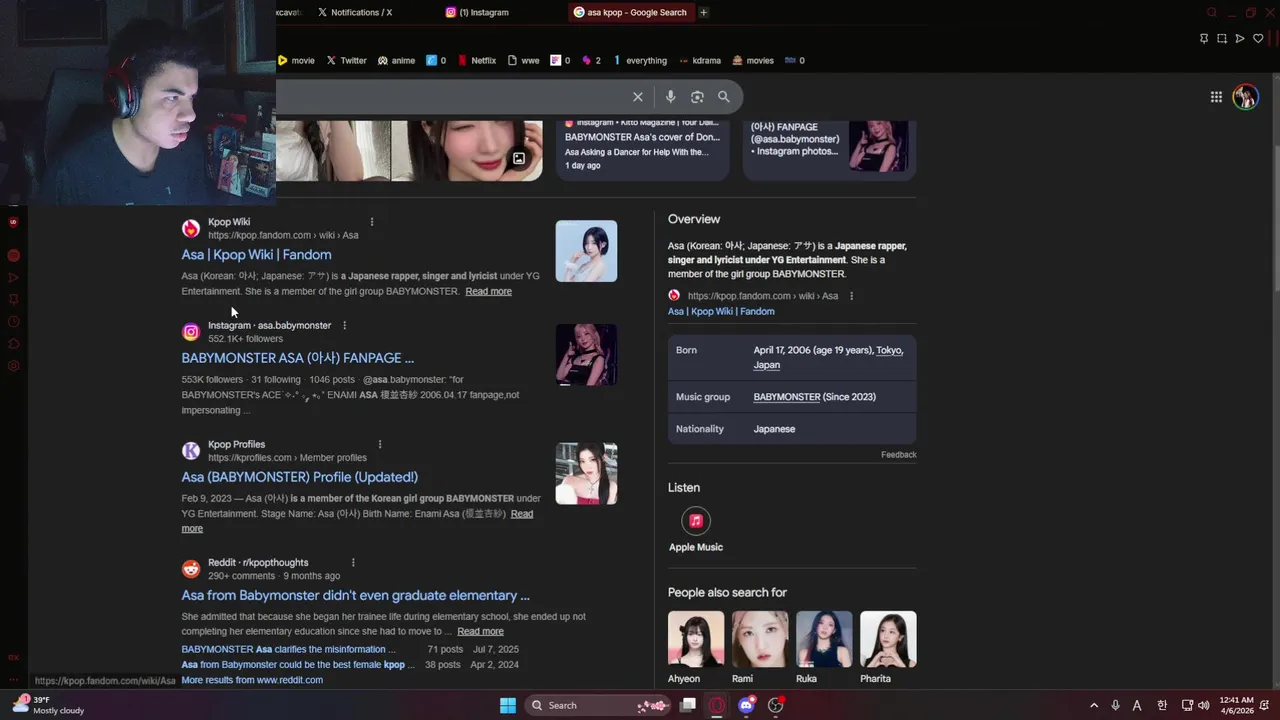Click the browser snapshot icon
Screen dimensions: 1280x720
point(1222,38)
